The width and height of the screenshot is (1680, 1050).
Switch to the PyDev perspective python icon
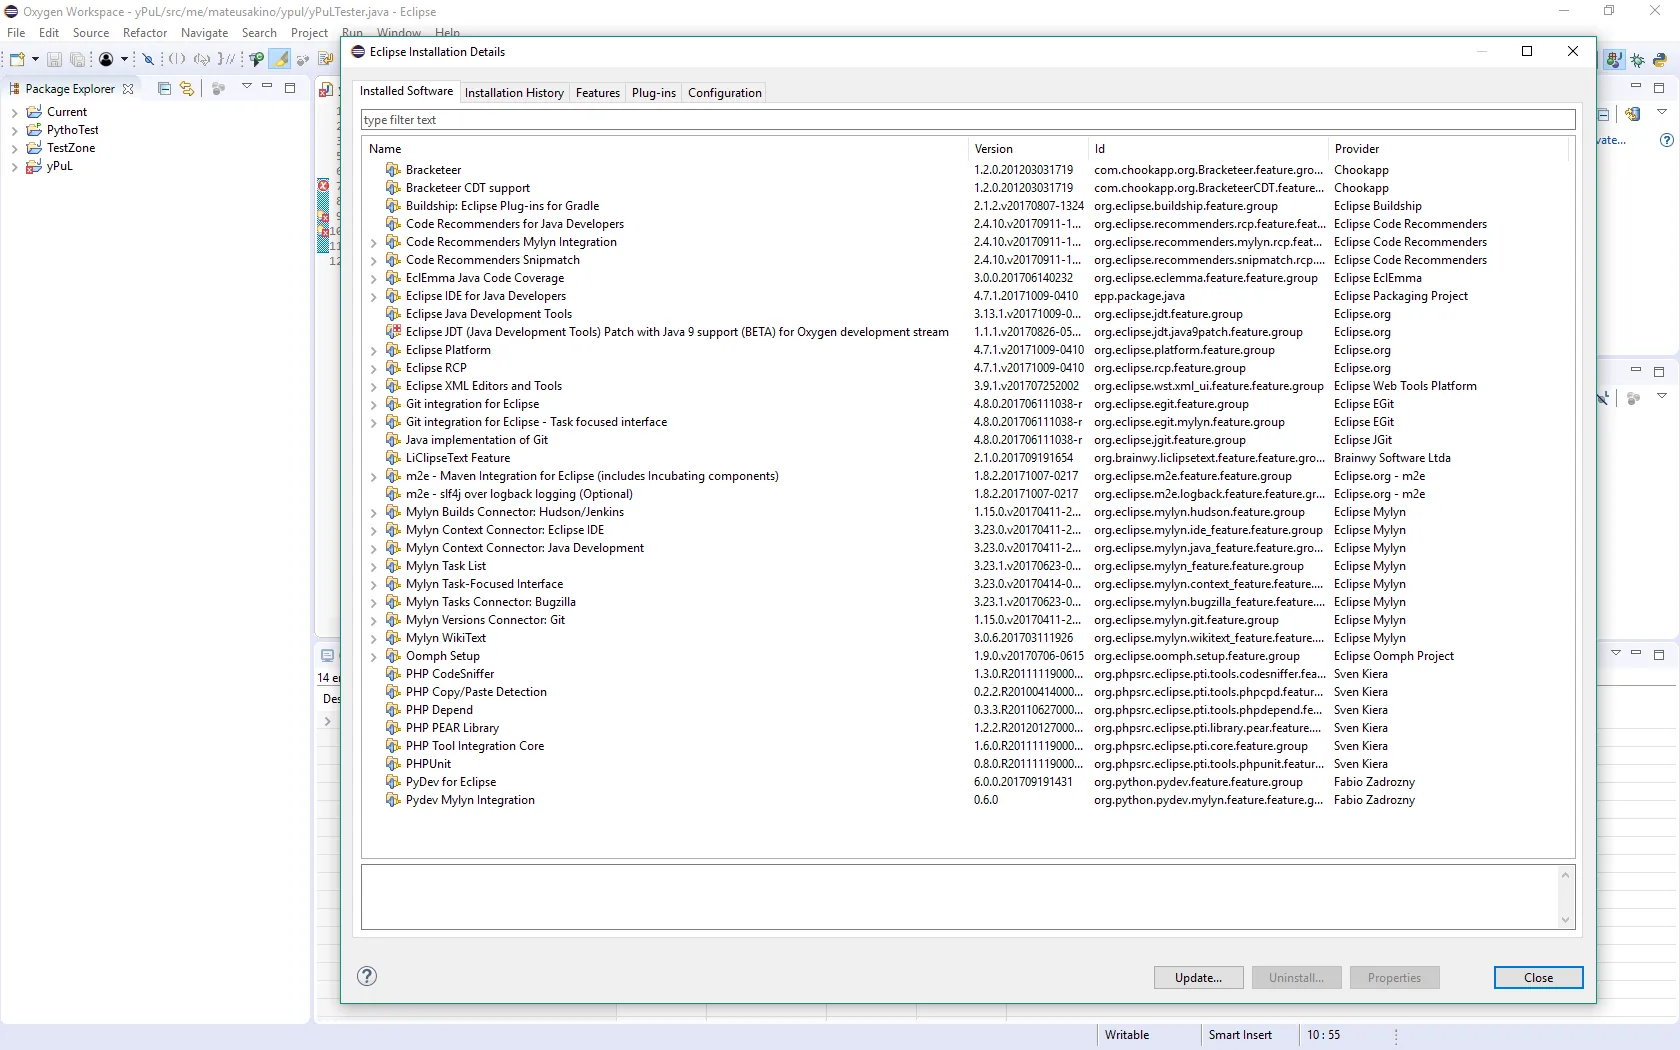point(1660,60)
